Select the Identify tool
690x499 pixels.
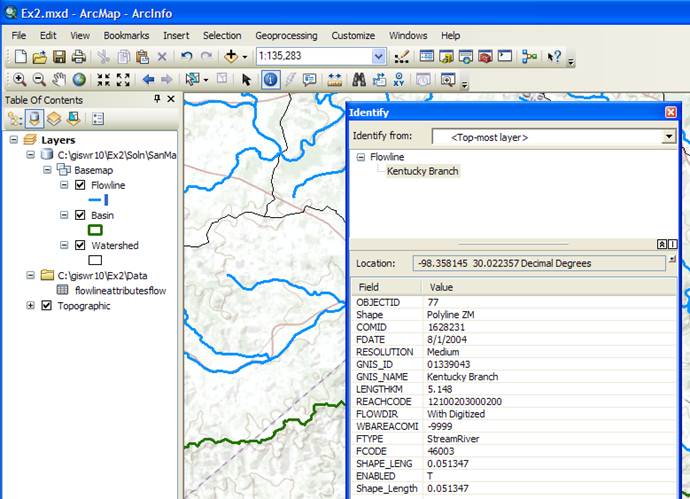pyautogui.click(x=270, y=79)
